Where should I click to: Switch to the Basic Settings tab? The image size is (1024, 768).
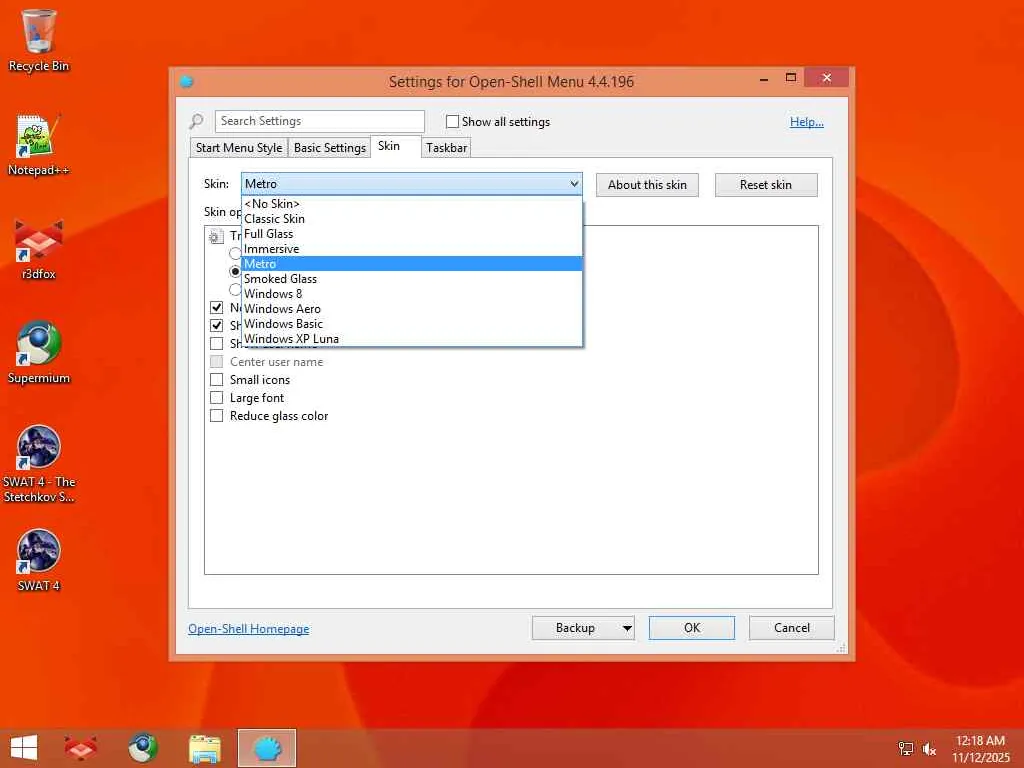330,148
